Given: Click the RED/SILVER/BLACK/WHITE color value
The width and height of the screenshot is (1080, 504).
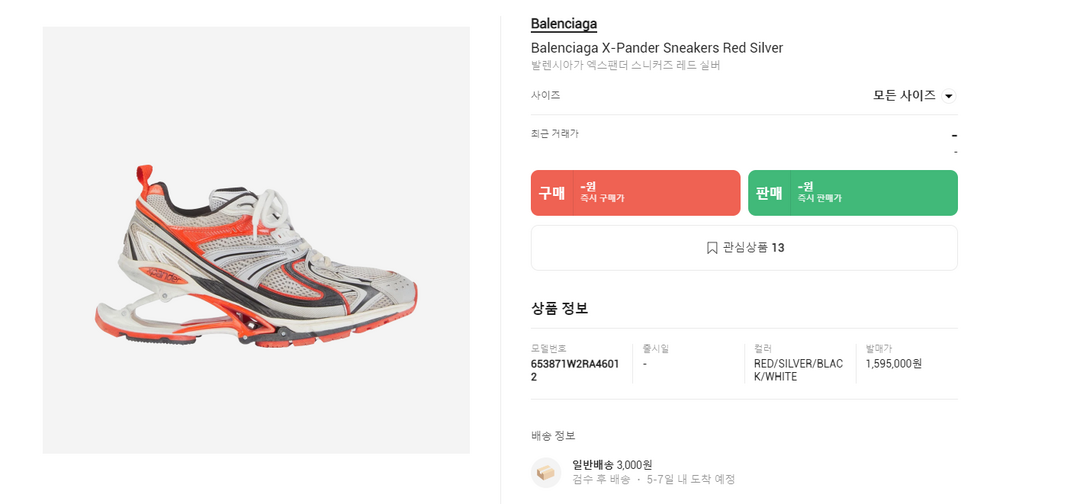Looking at the screenshot, I should [x=798, y=370].
